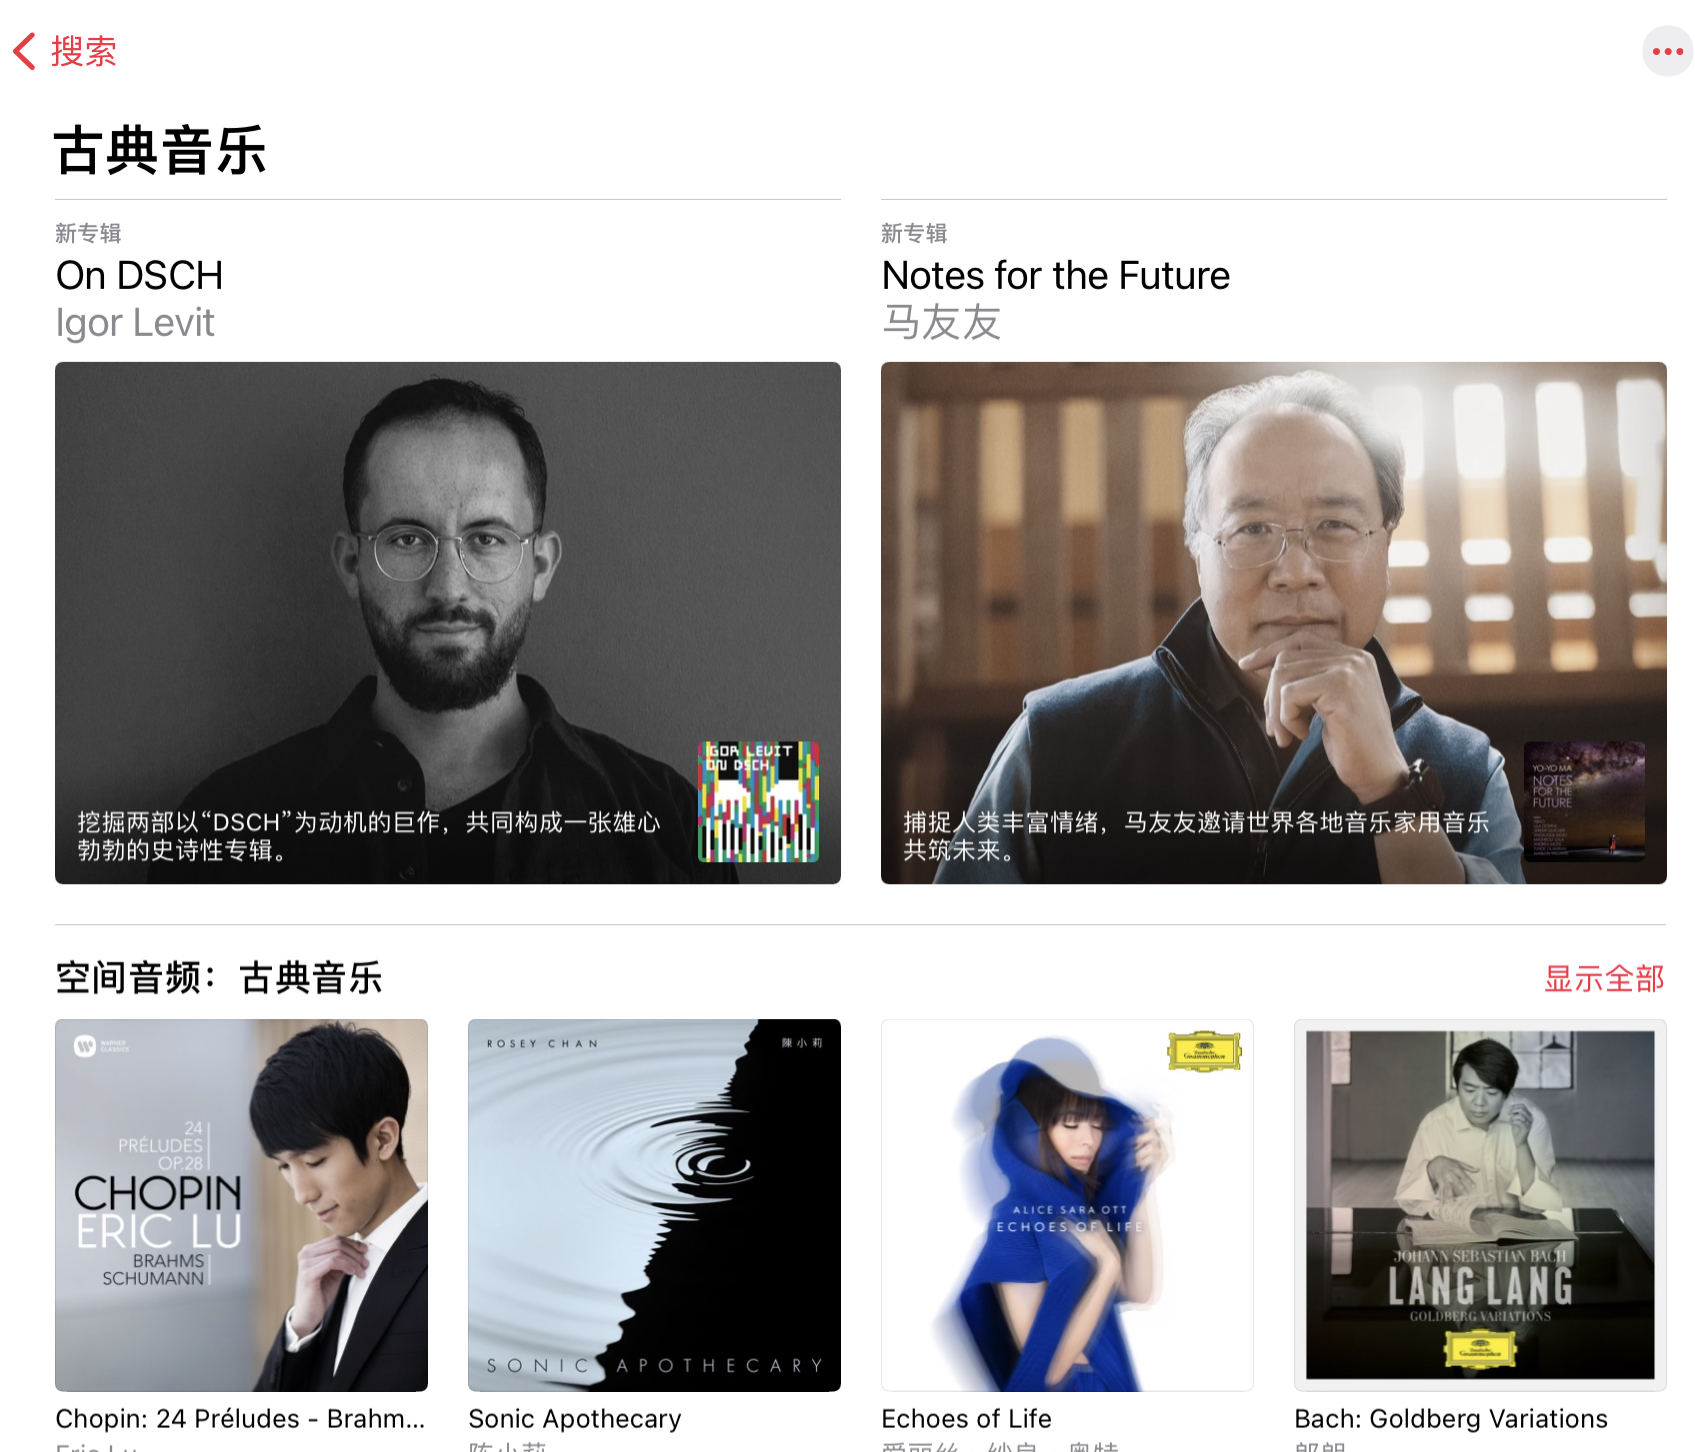Open the Bach: Goldberg Variations title text
Image resolution: width=1695 pixels, height=1452 pixels.
[x=1451, y=1419]
